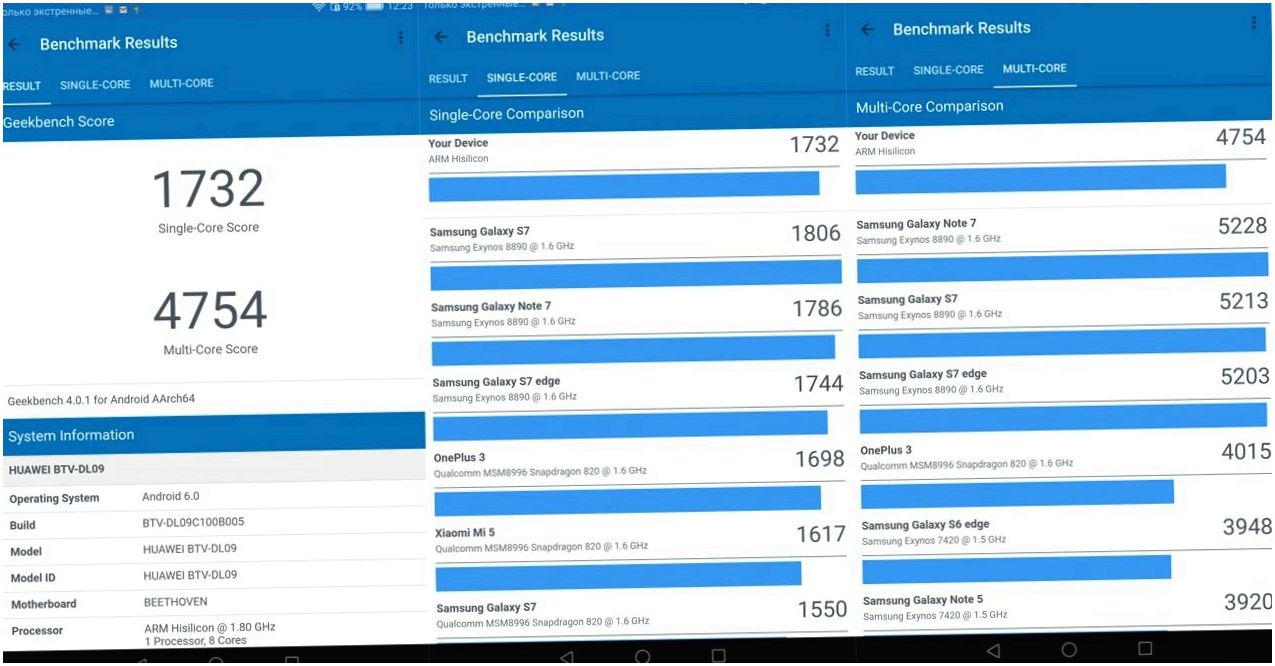Tap 'BTV-DL09C100B005' Build value

(x=193, y=522)
